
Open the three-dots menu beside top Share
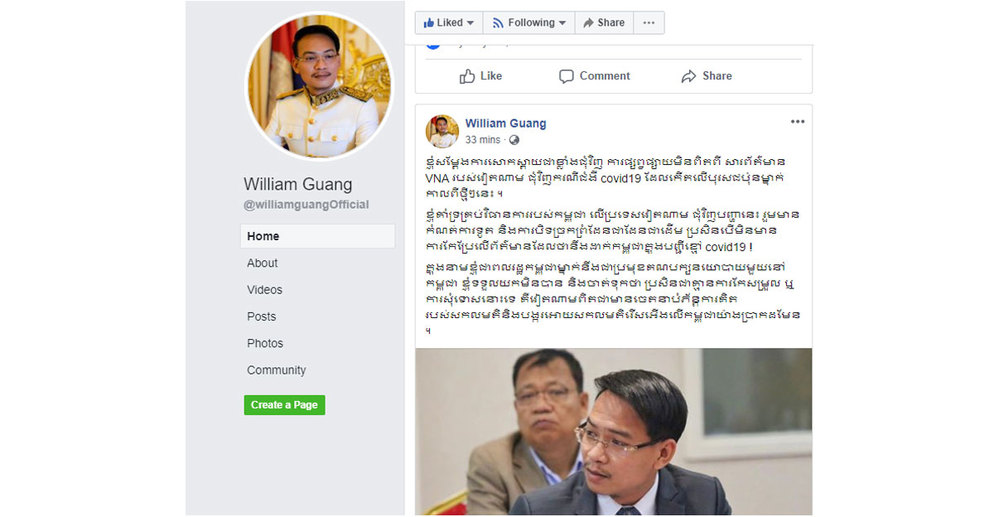point(649,23)
